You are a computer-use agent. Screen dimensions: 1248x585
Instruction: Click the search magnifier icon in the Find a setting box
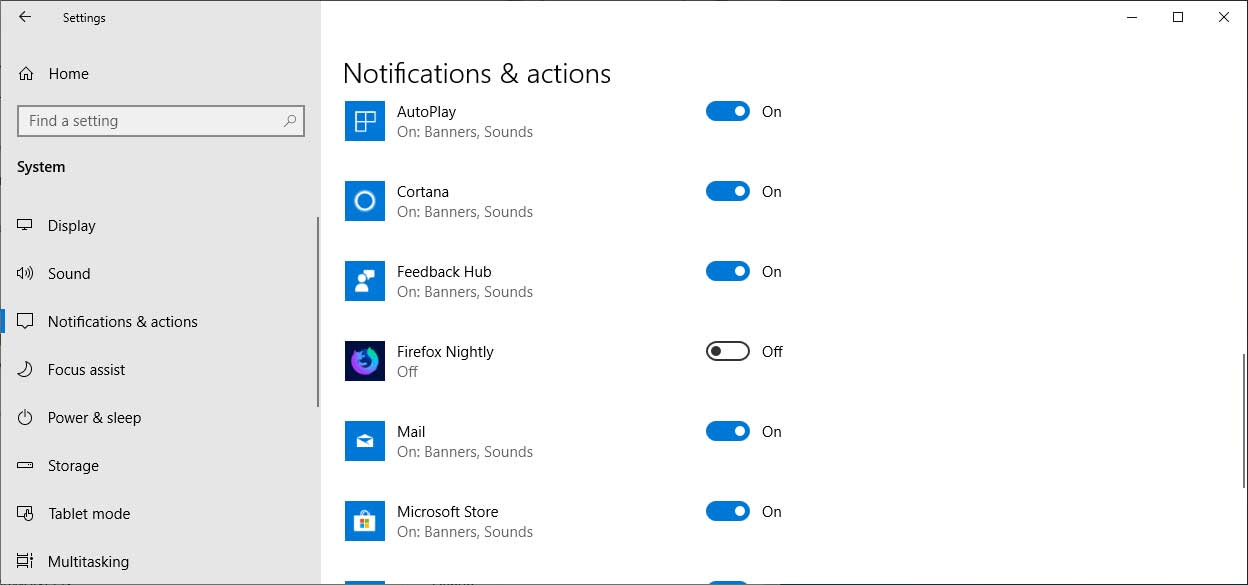pos(290,121)
